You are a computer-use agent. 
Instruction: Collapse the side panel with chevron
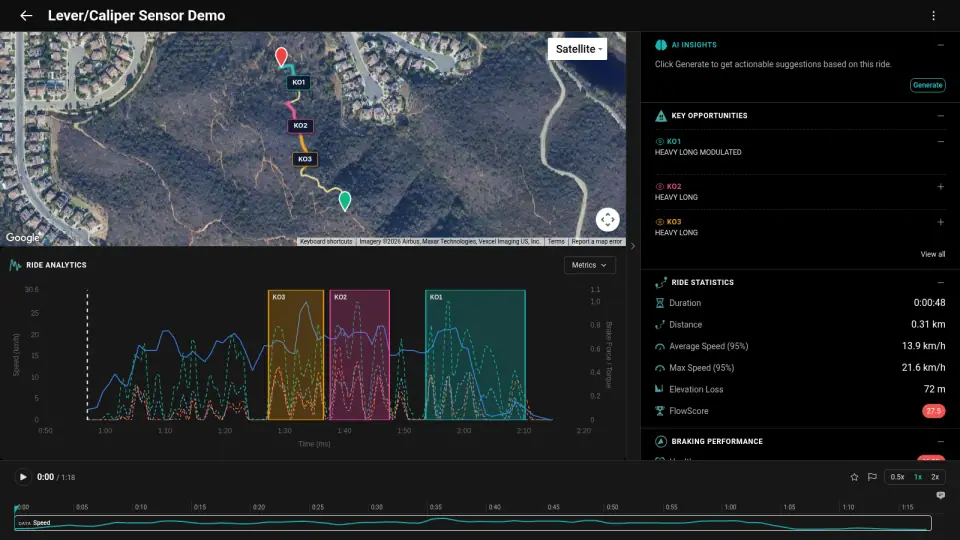click(x=633, y=246)
